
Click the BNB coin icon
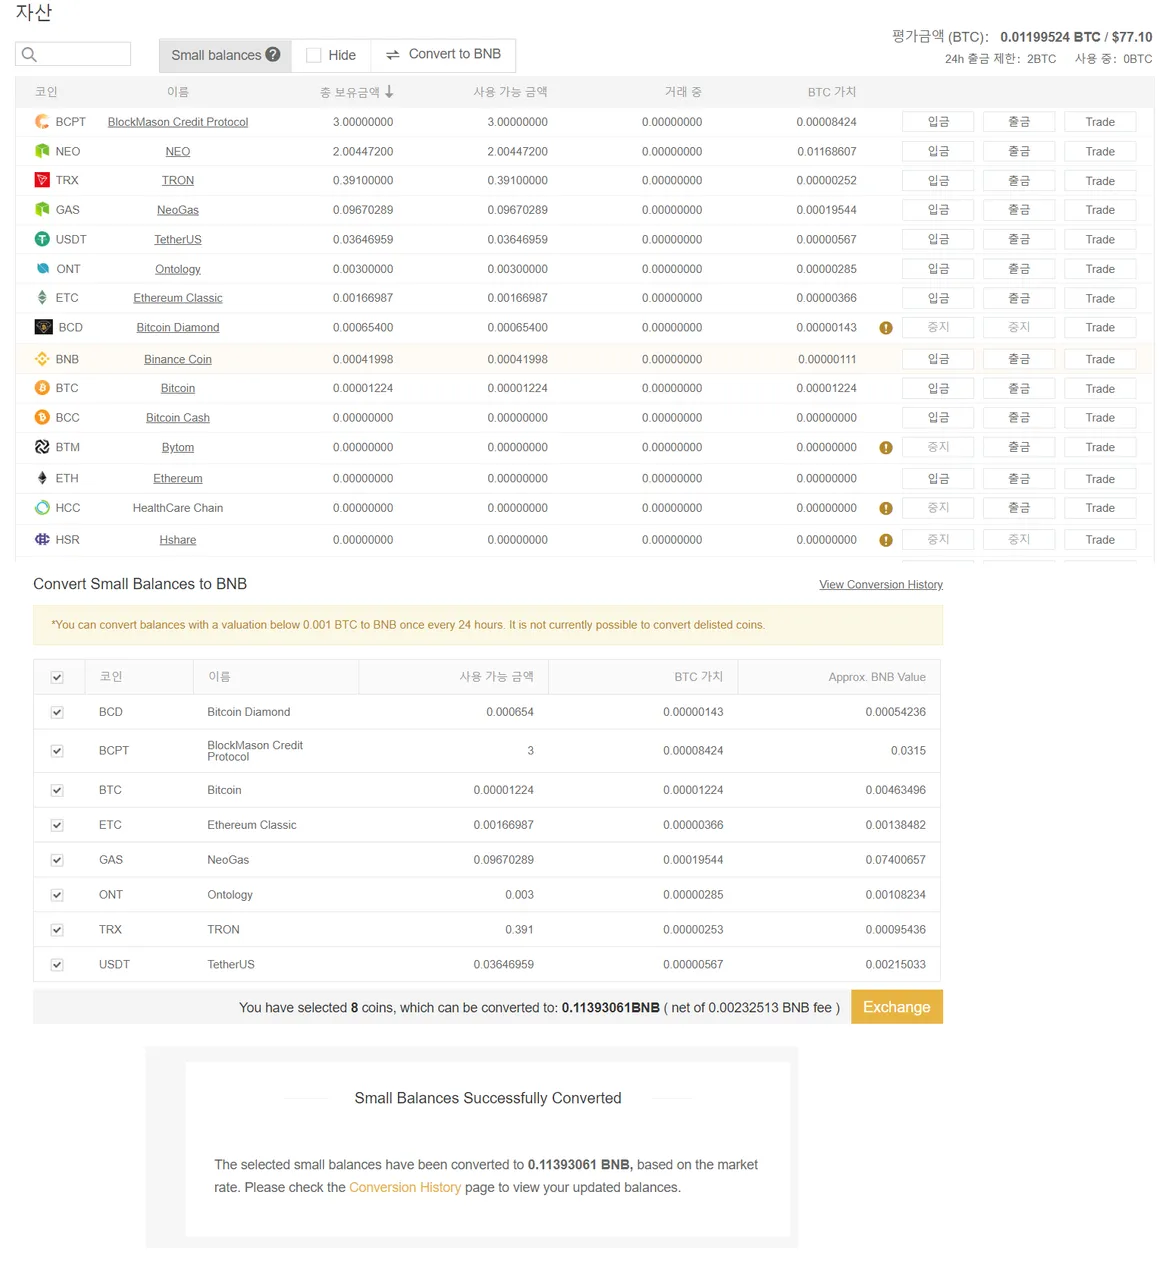(42, 359)
